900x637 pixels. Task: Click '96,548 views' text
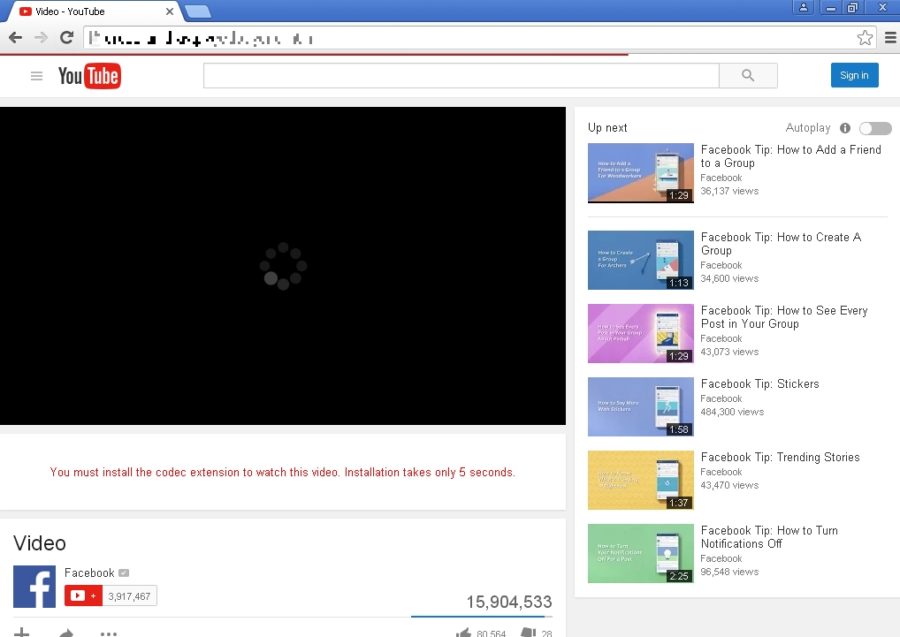click(730, 572)
